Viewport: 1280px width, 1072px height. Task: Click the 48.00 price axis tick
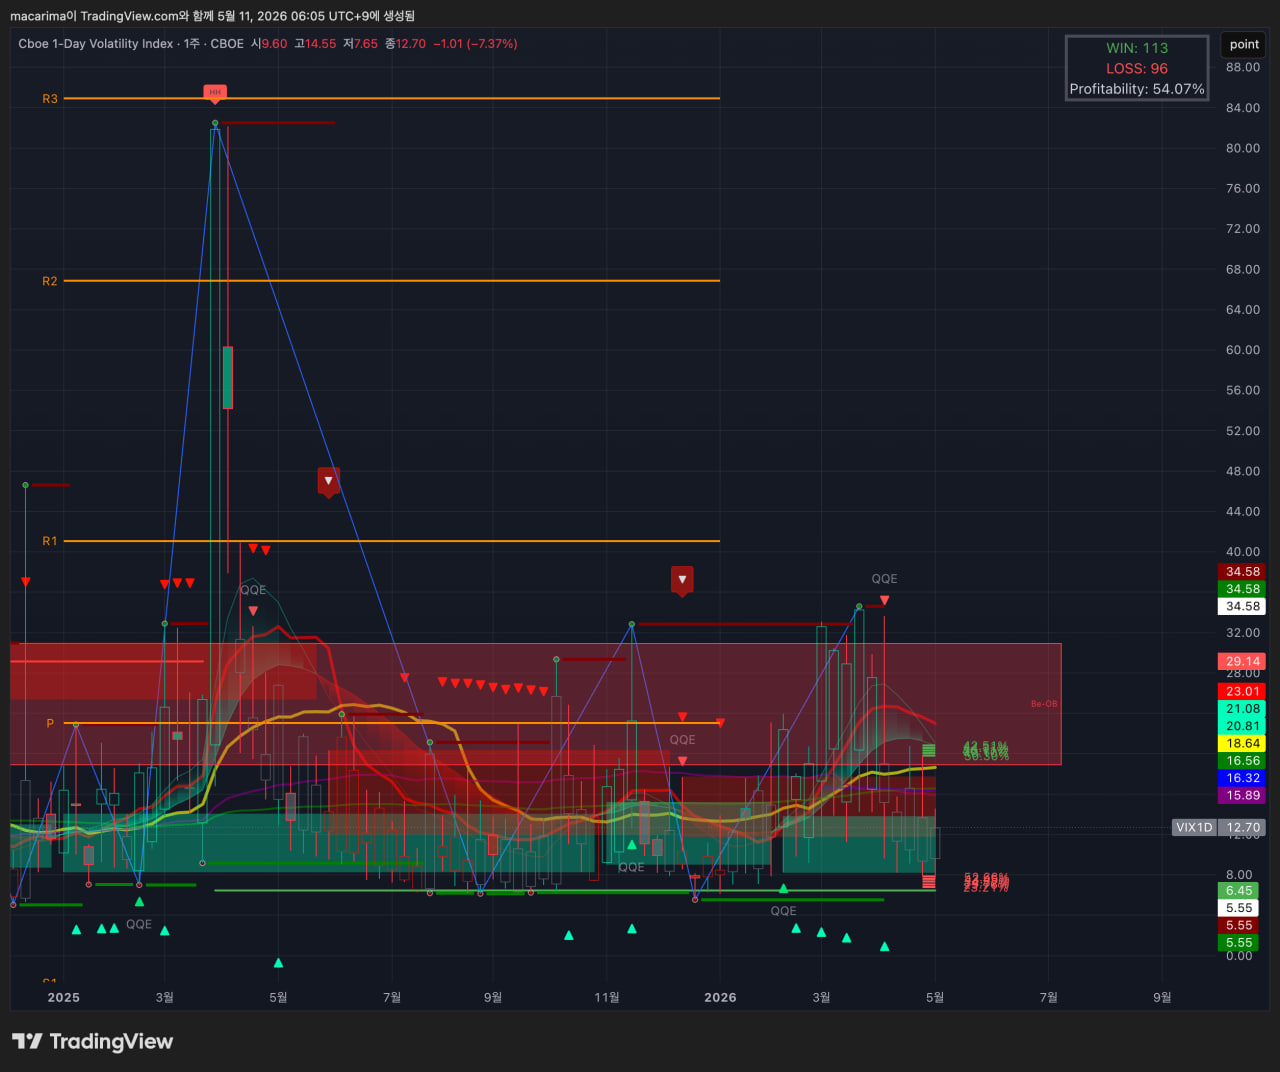1243,471
